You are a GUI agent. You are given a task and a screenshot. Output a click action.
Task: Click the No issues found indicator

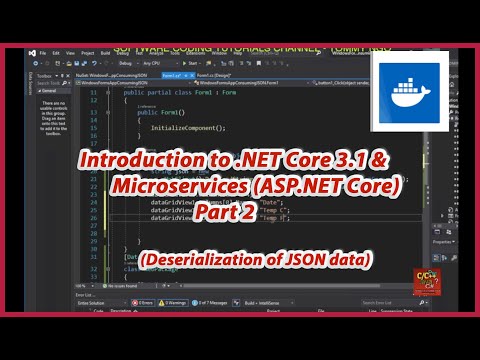coord(120,286)
